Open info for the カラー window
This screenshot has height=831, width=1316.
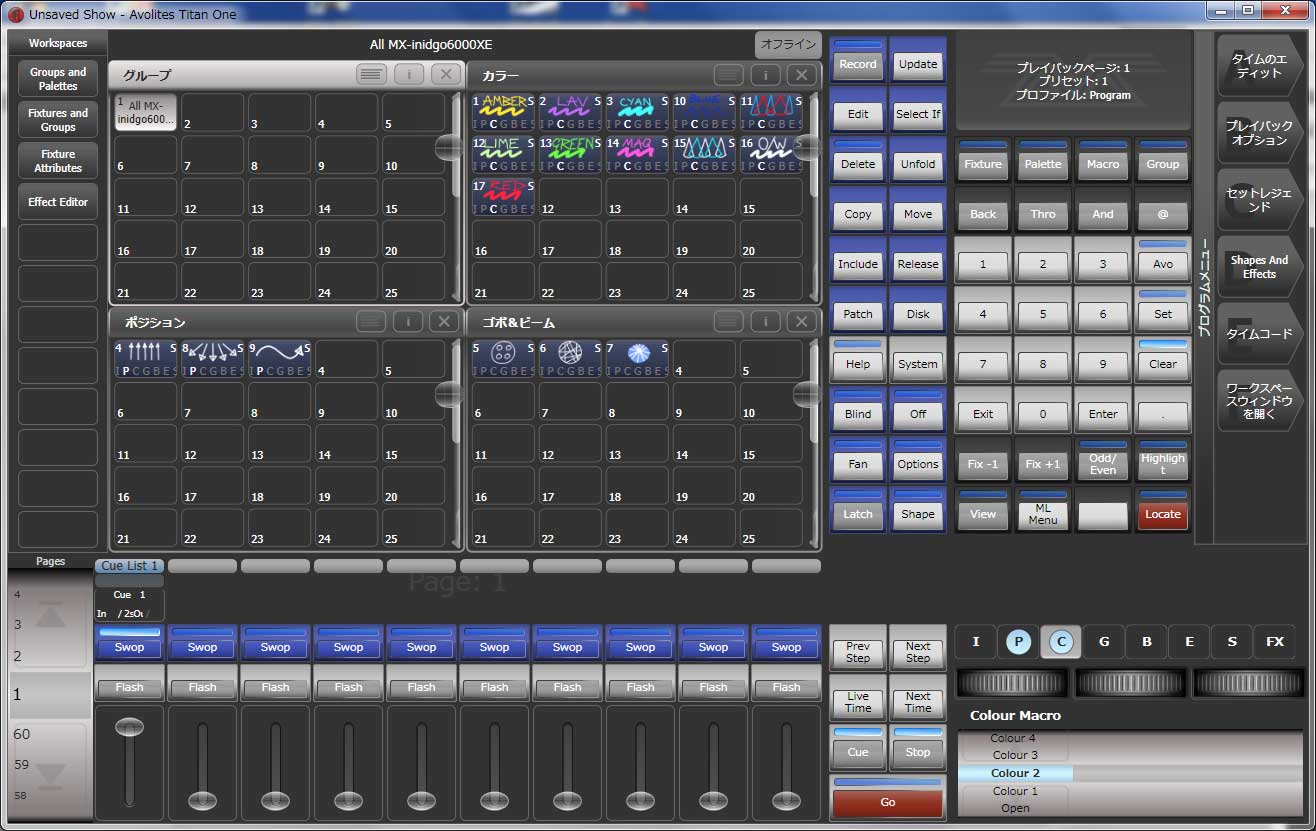(x=766, y=75)
